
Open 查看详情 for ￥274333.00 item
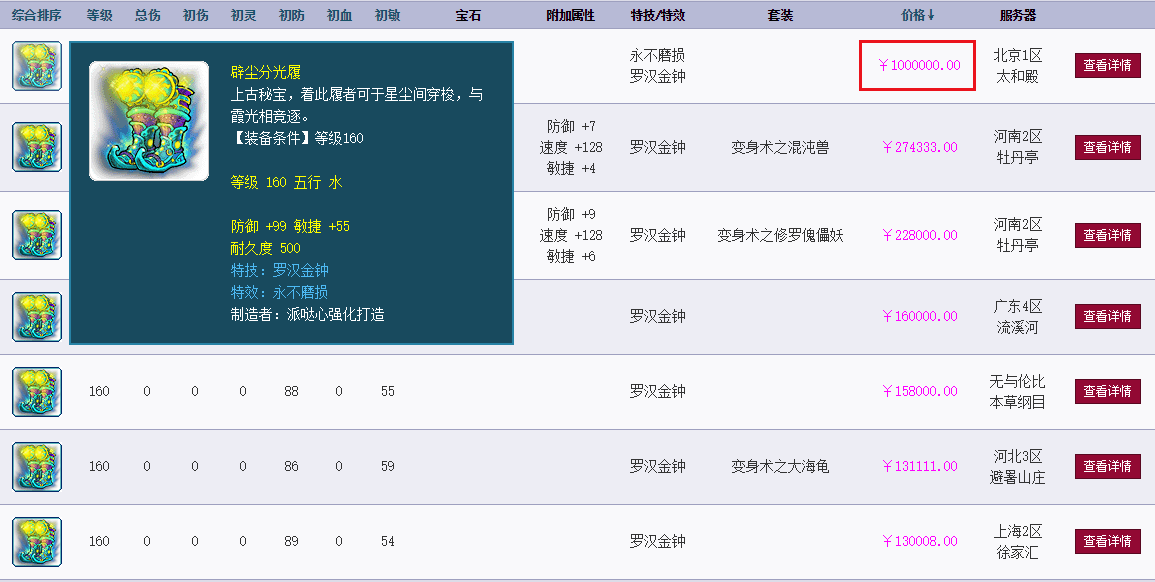click(x=1107, y=147)
